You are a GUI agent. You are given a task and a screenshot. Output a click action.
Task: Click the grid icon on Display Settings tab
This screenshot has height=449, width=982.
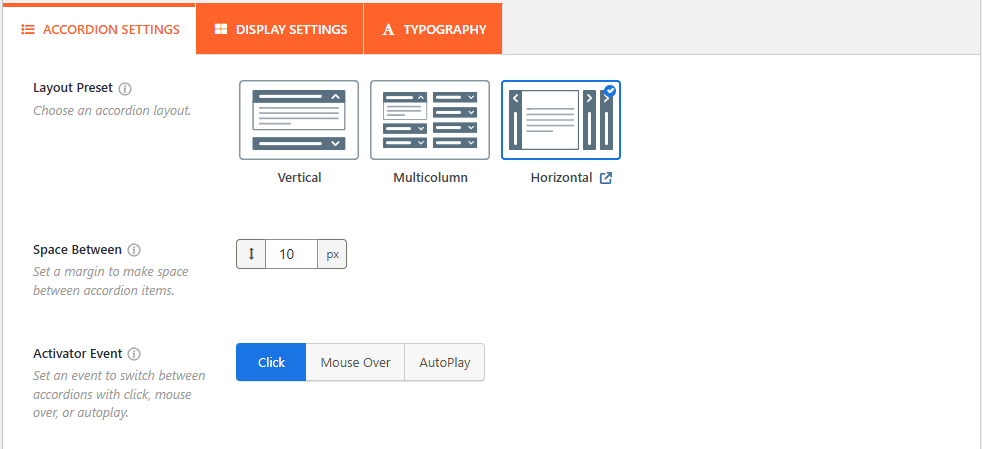point(221,30)
